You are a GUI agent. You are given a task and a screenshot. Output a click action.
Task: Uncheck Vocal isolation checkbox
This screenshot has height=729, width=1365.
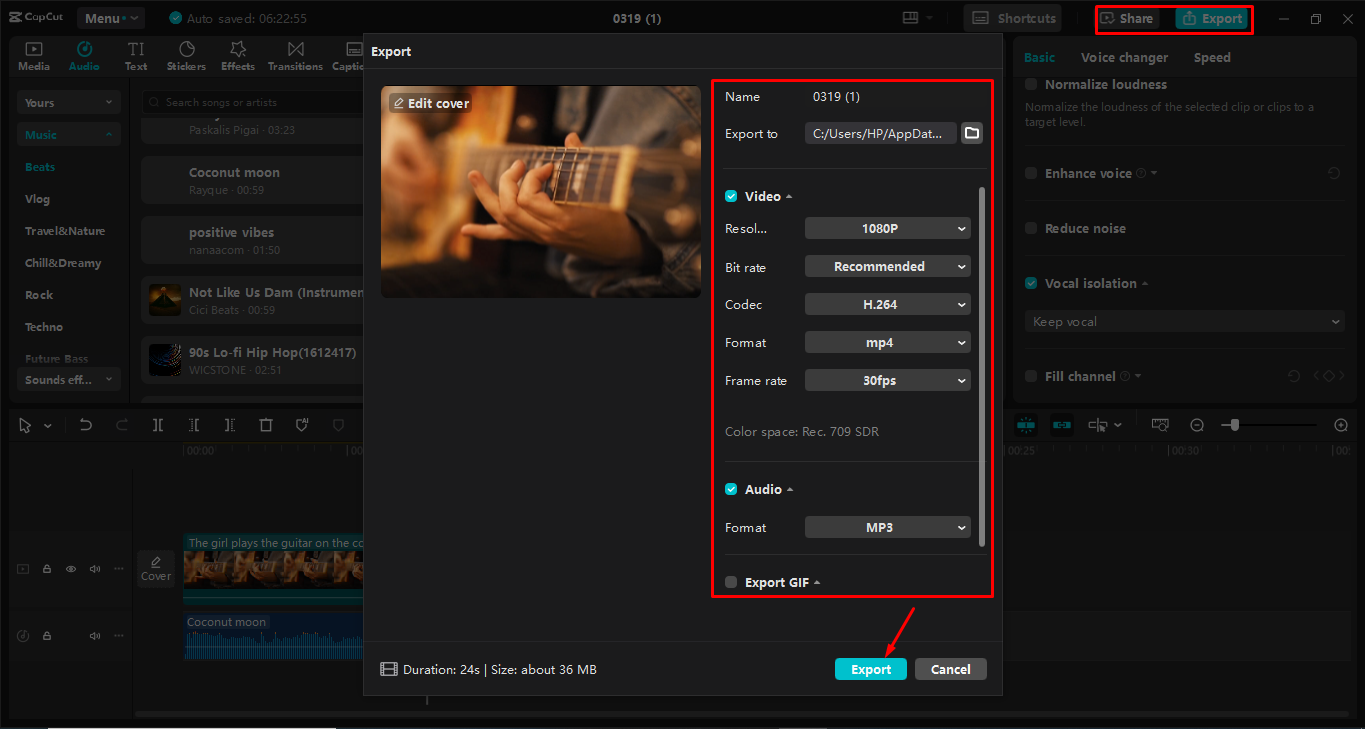click(x=1031, y=283)
